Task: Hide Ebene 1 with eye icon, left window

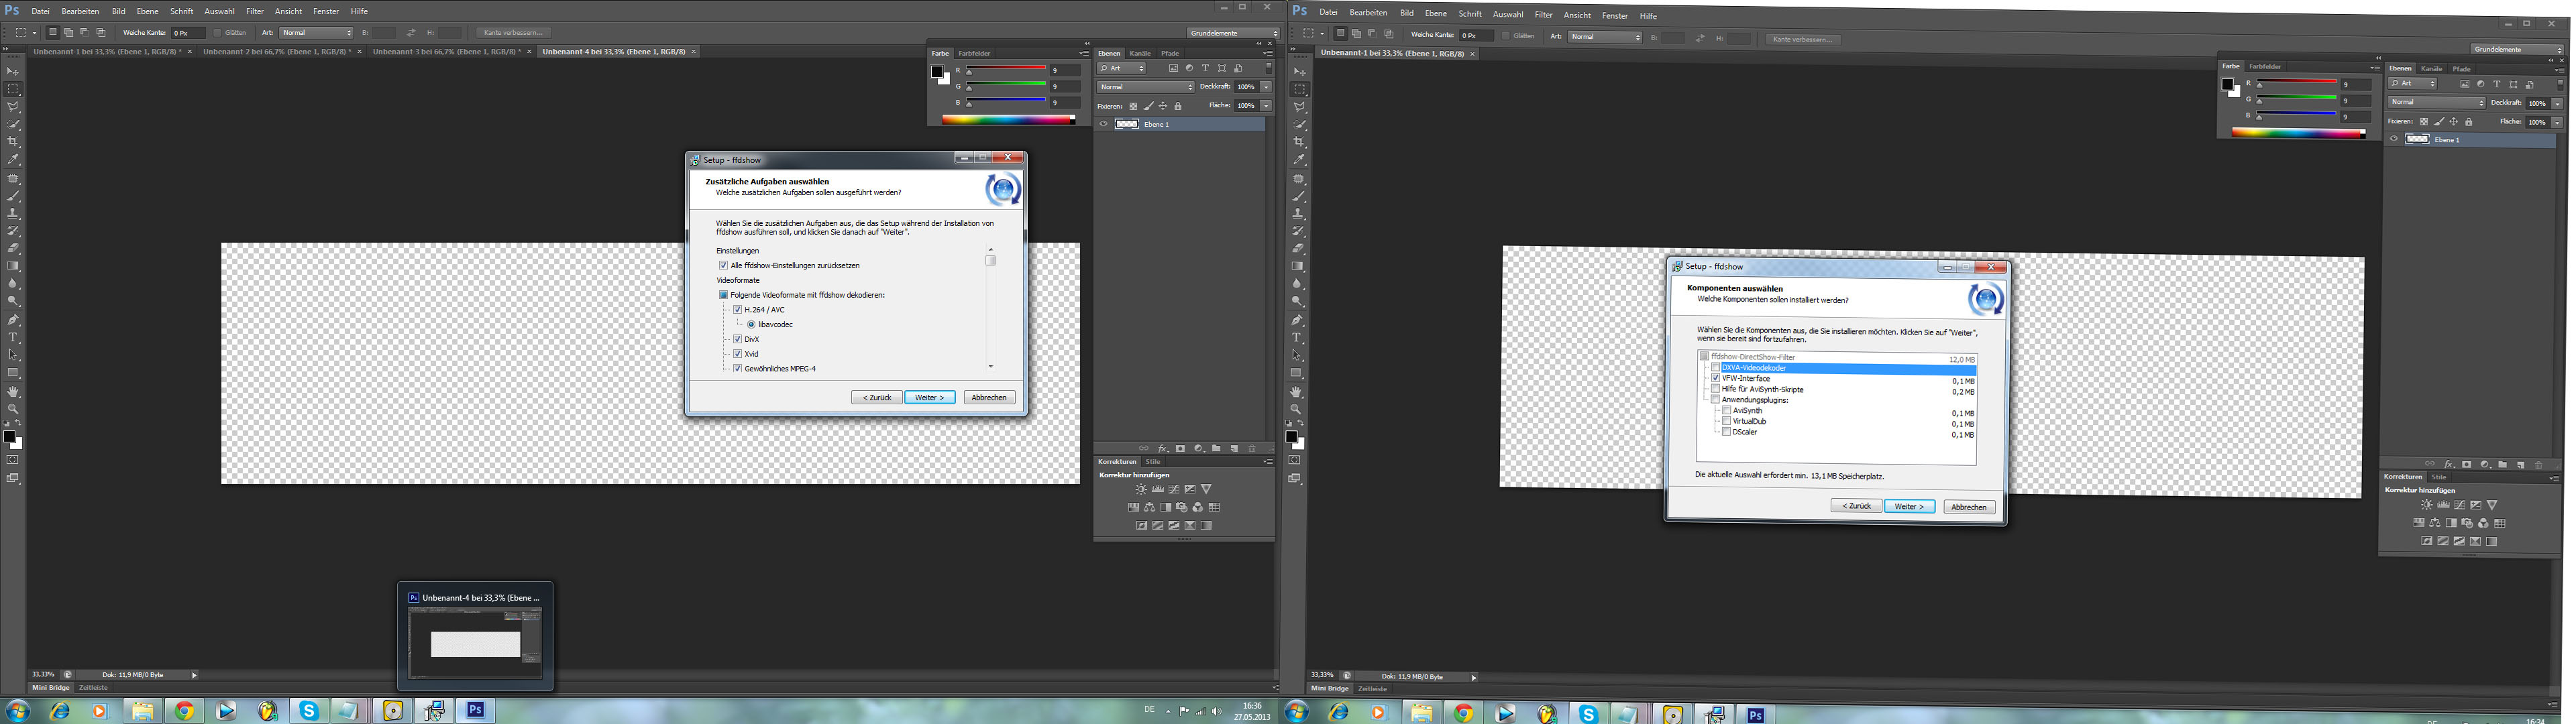Action: coord(1104,124)
